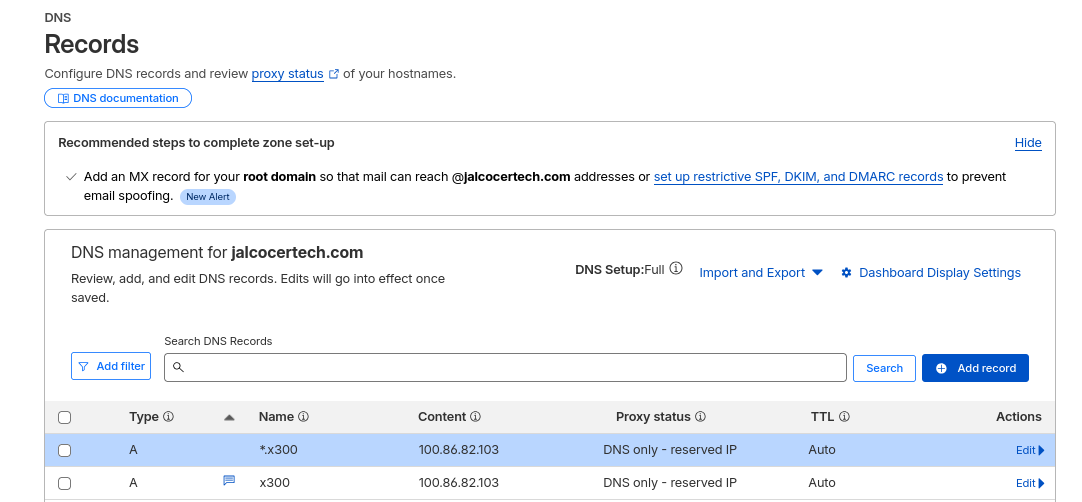Screen dimensions: 1082x502
Task: Click the Actions column header
Action: point(1019,416)
